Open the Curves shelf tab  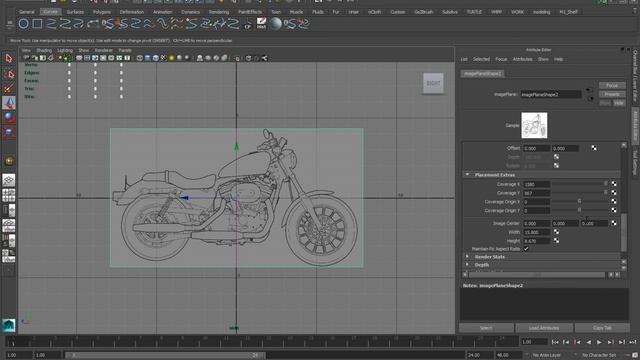51,12
